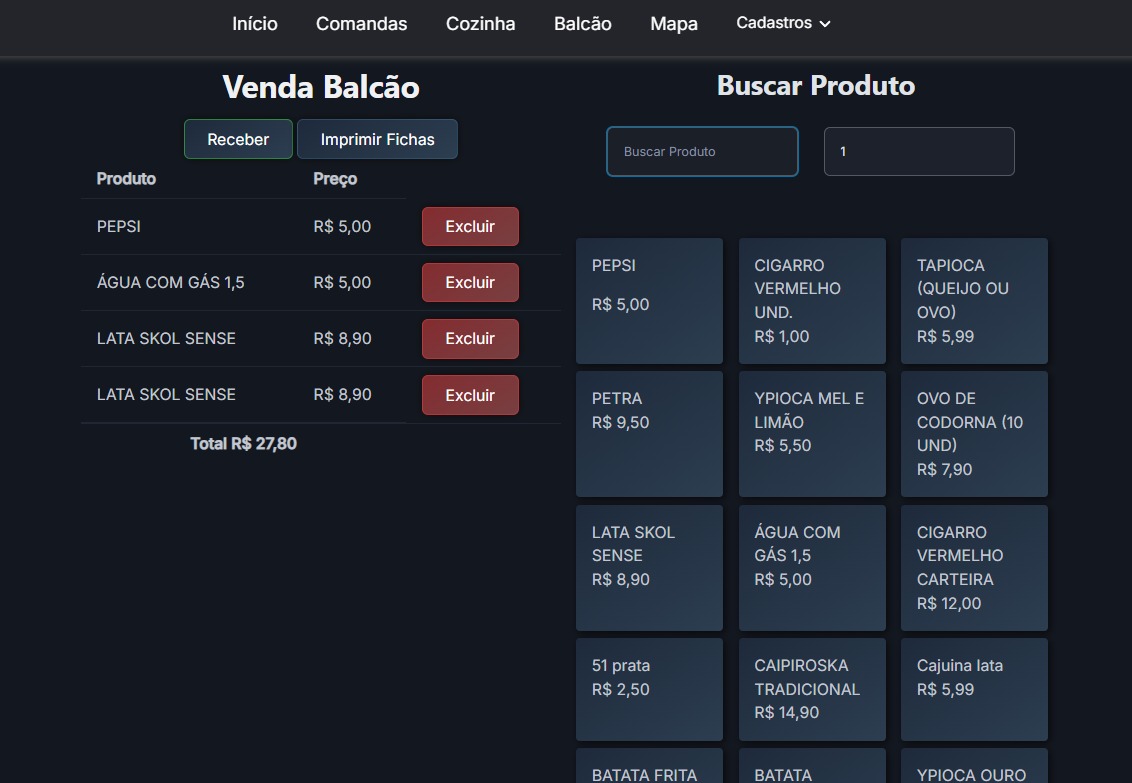Click the 51 prata product card
The image size is (1132, 783).
click(649, 689)
